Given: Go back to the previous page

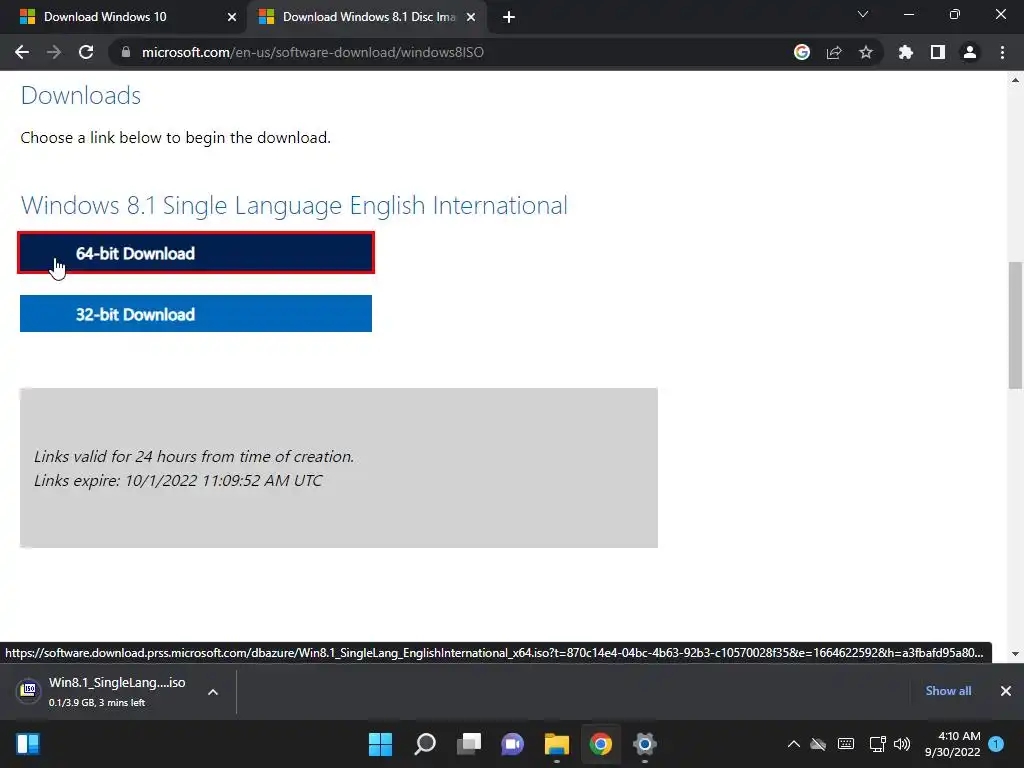Looking at the screenshot, I should (x=22, y=52).
